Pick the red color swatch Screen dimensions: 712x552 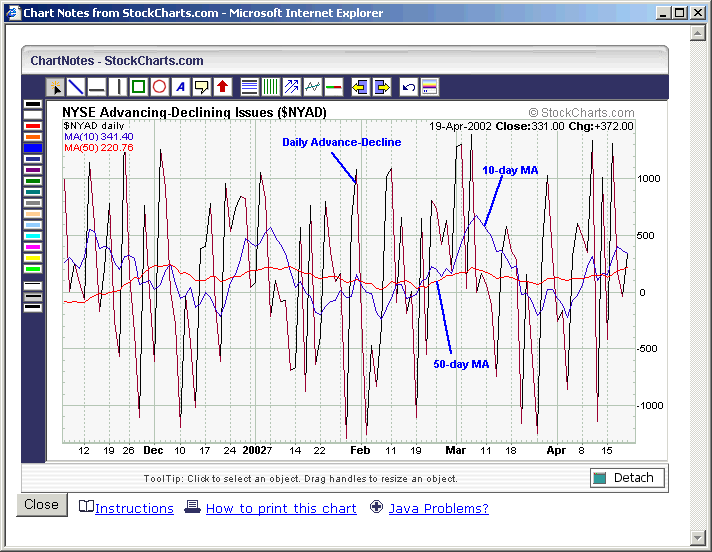coord(33,126)
